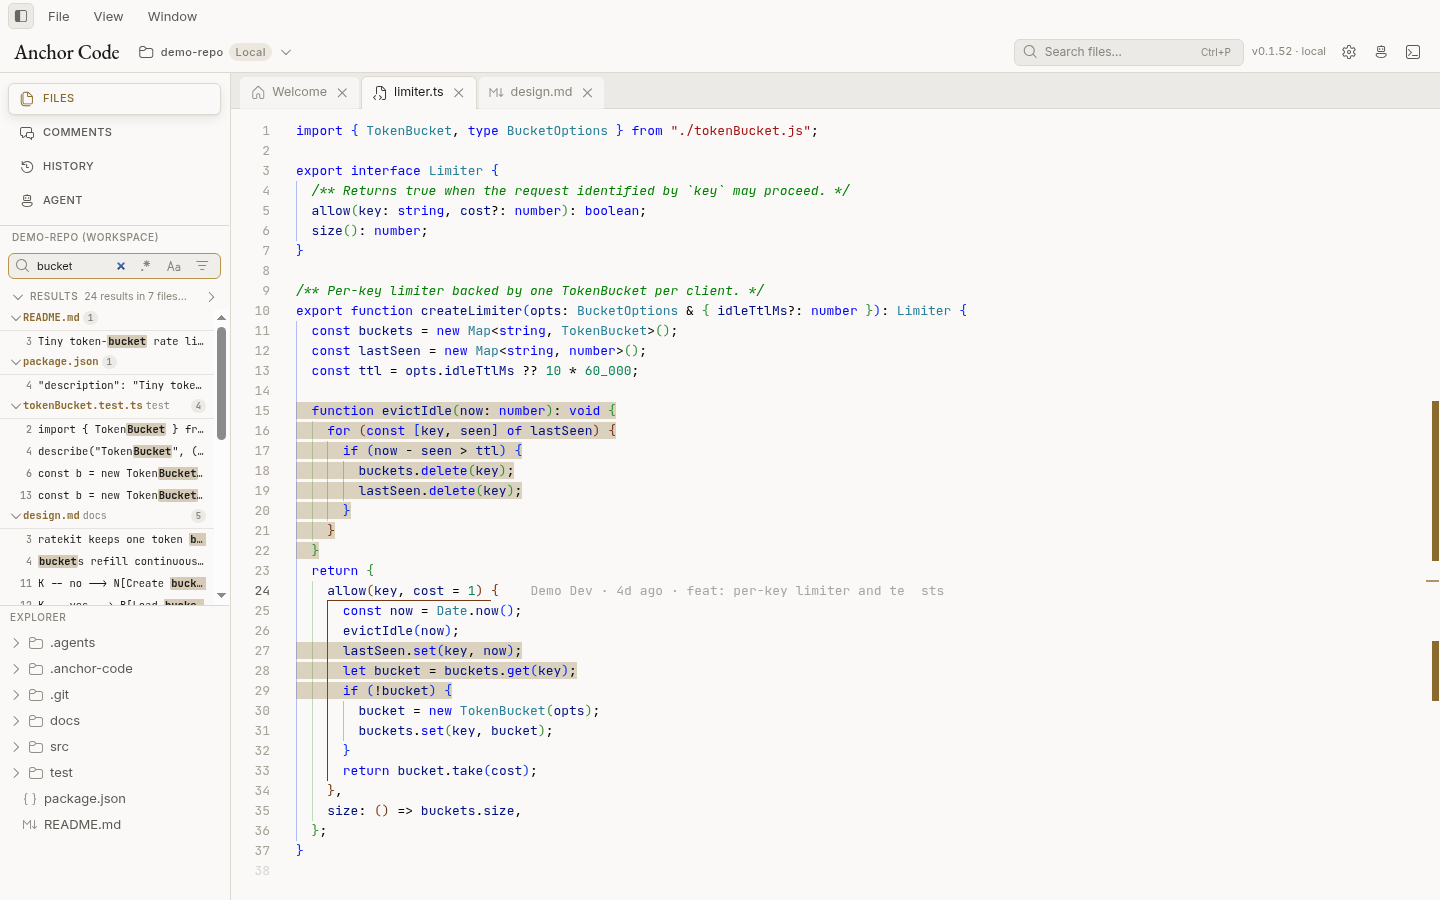
Task: Clear the bucket search query
Action: click(x=121, y=266)
